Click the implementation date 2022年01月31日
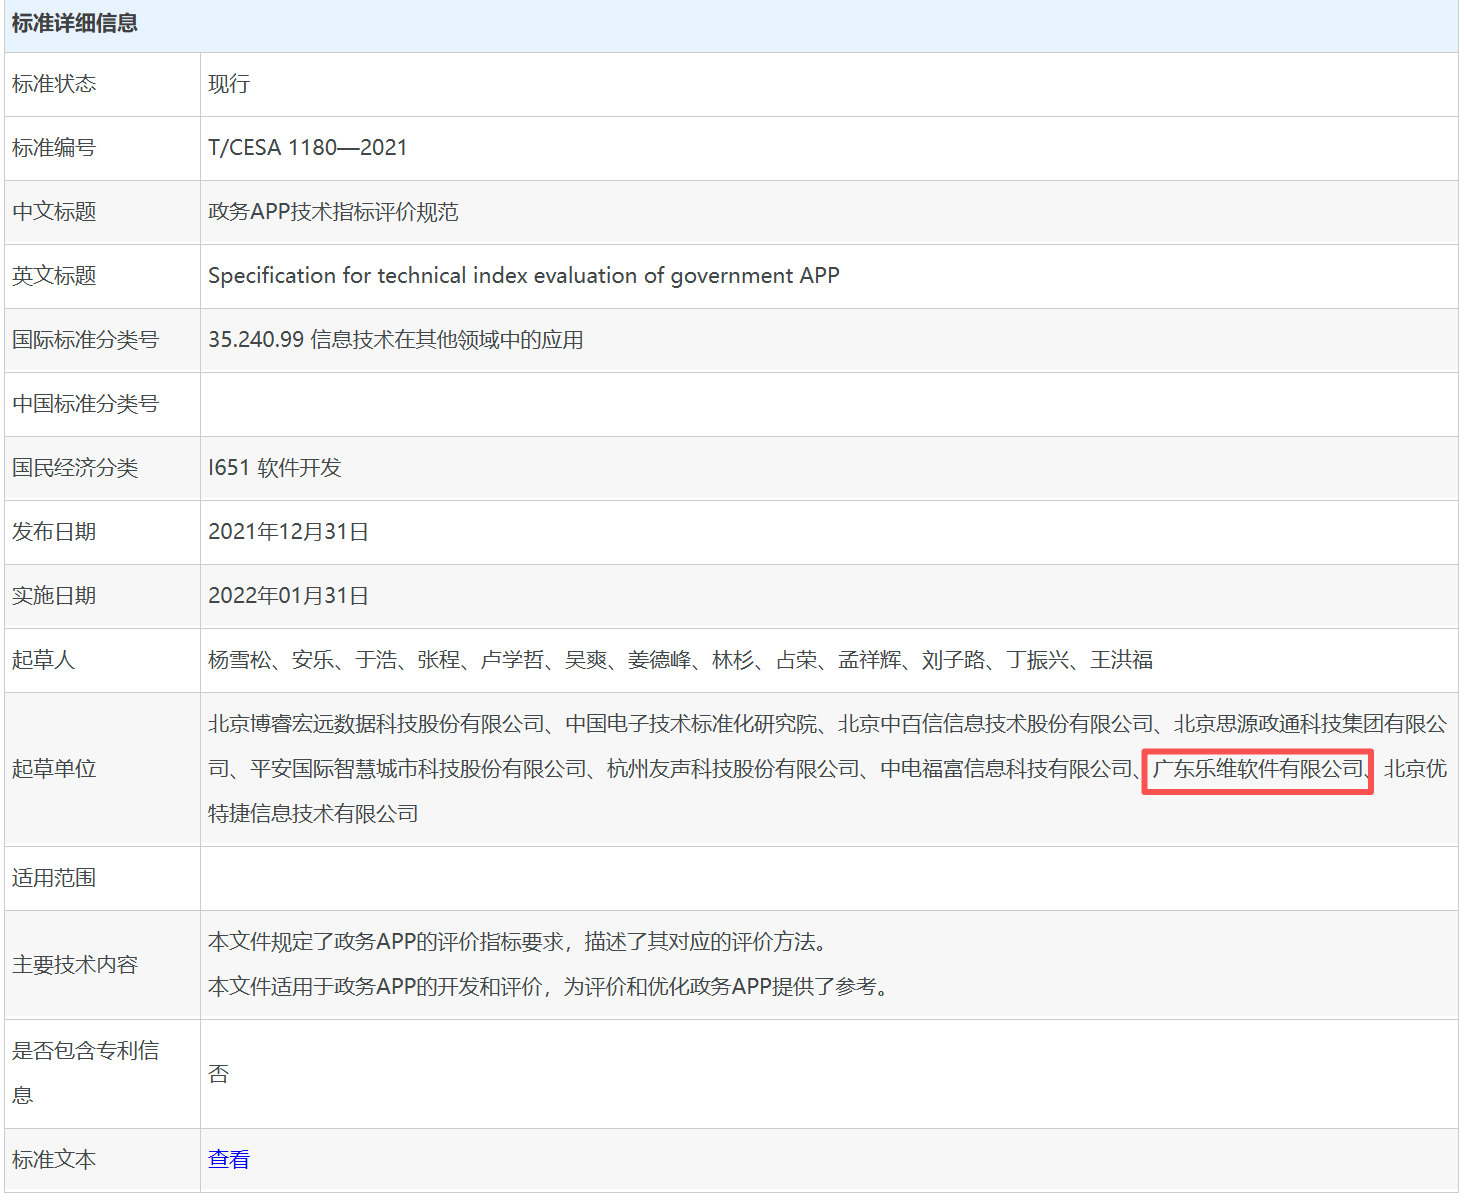Image resolution: width=1464 pixels, height=1200 pixels. [x=287, y=595]
